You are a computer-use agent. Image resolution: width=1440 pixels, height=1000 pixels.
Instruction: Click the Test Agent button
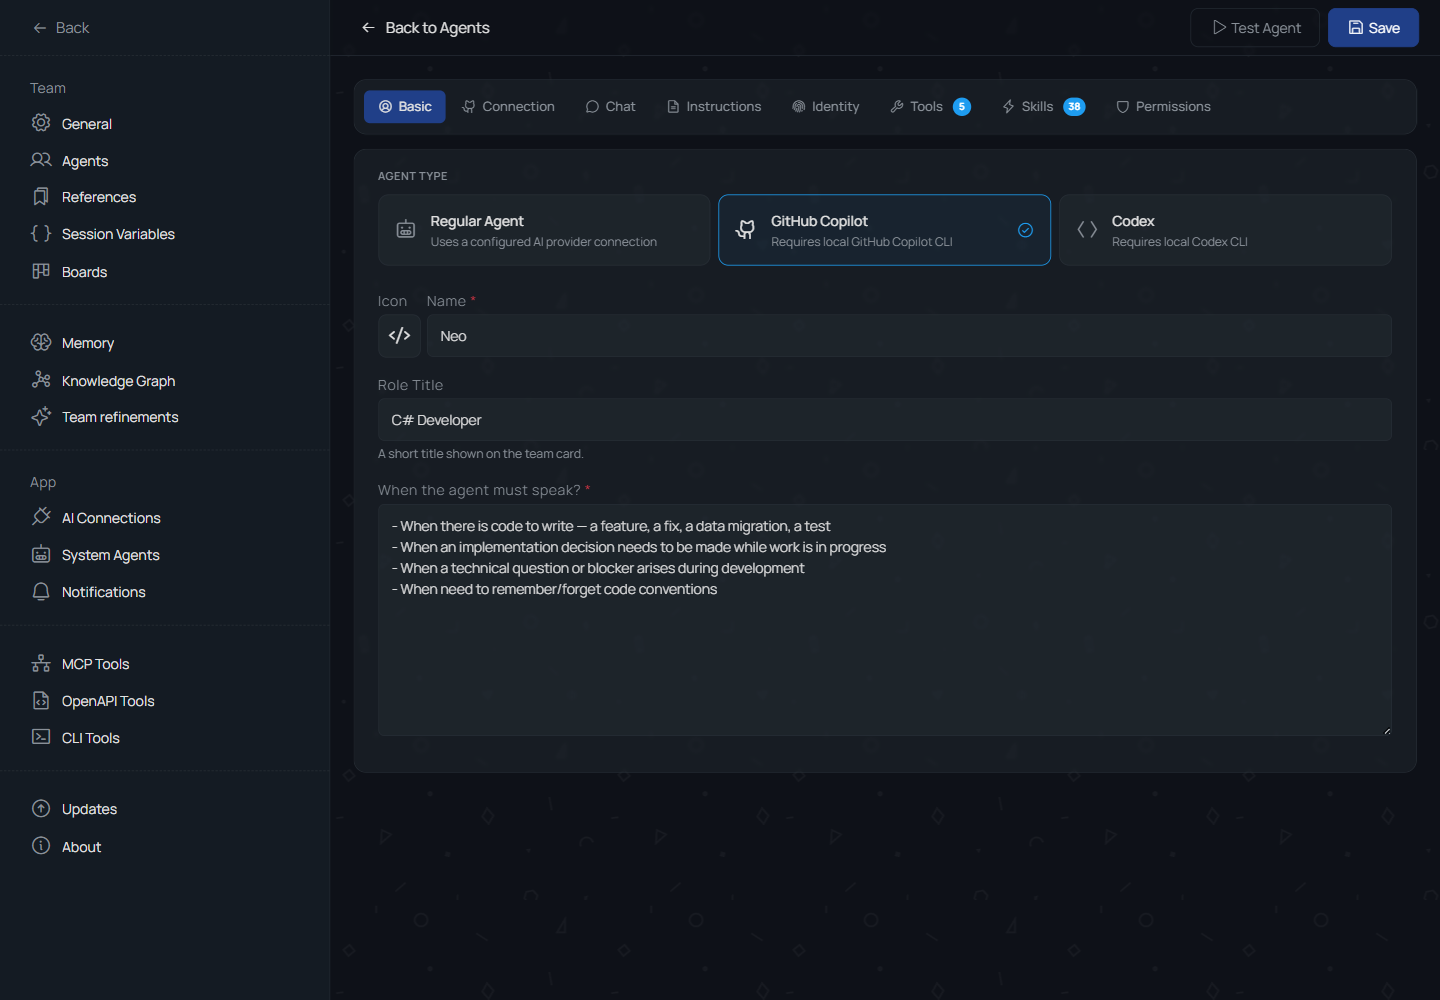tap(1255, 28)
